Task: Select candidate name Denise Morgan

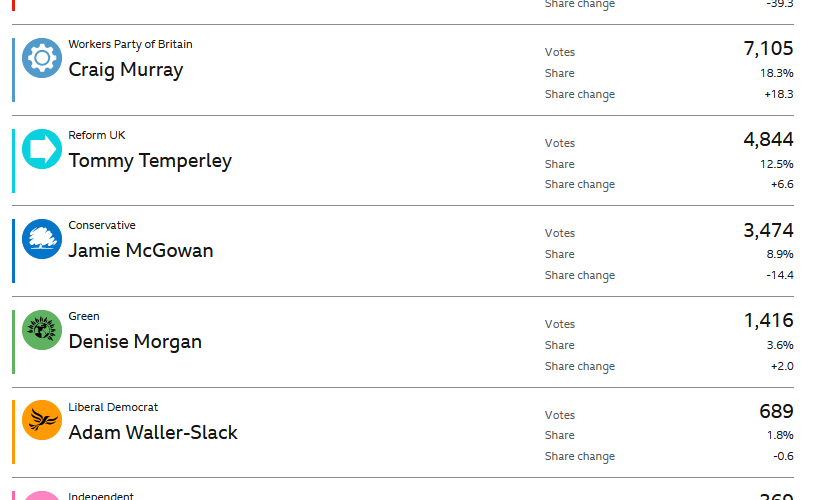Action: [x=135, y=342]
